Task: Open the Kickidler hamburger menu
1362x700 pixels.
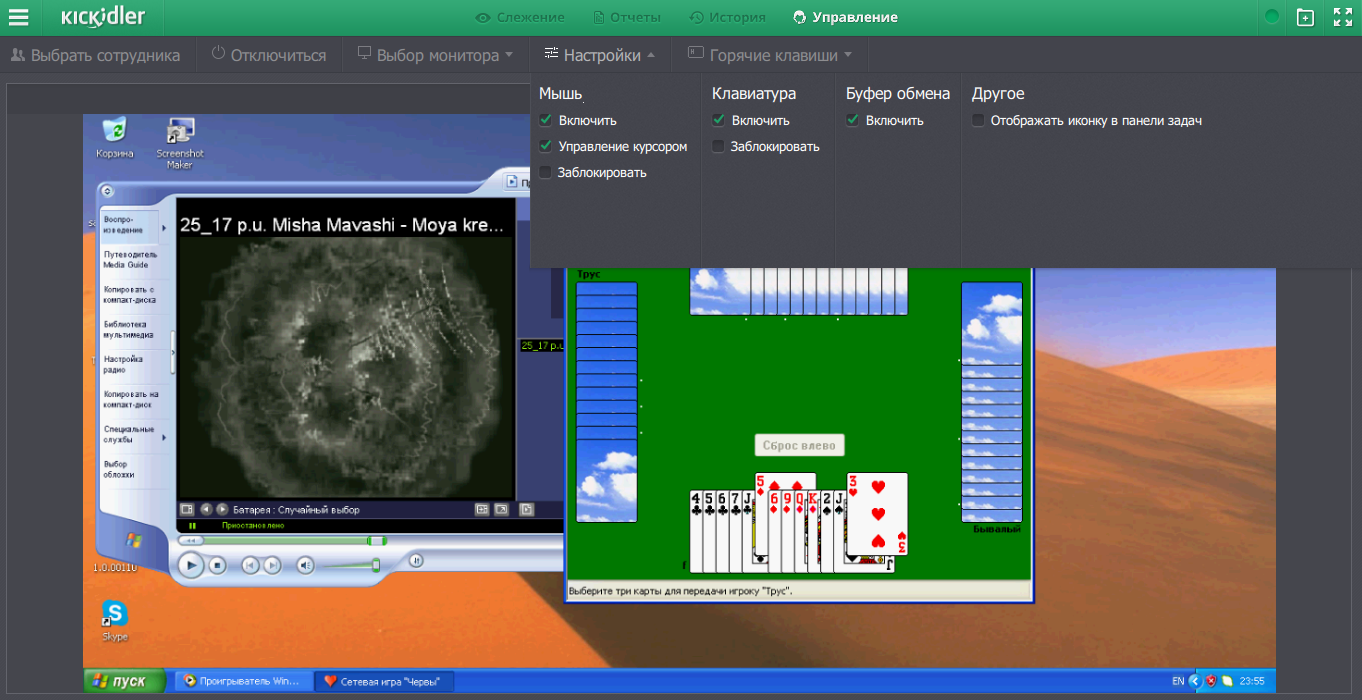Action: coord(19,17)
